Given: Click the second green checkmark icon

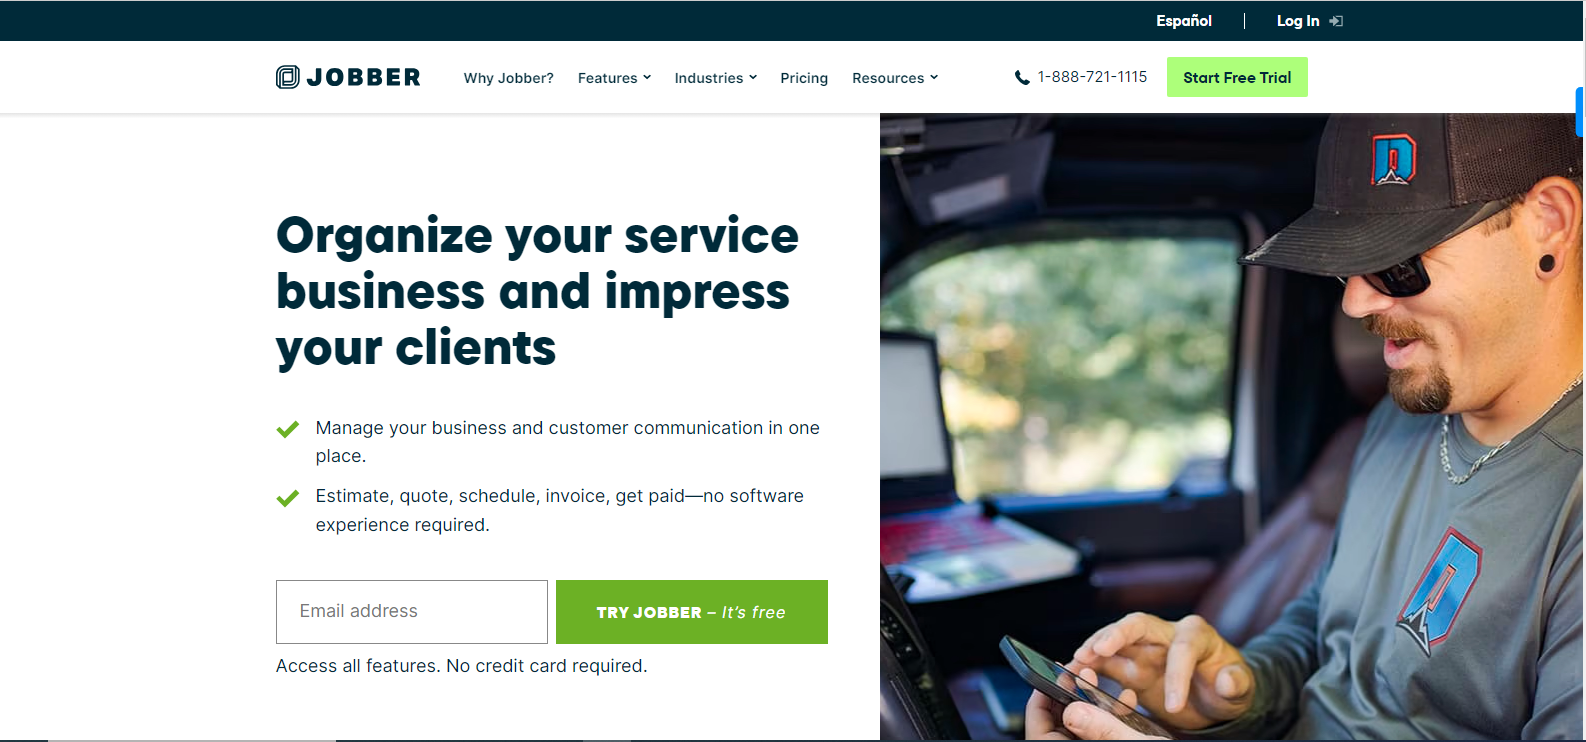Looking at the screenshot, I should click(288, 497).
